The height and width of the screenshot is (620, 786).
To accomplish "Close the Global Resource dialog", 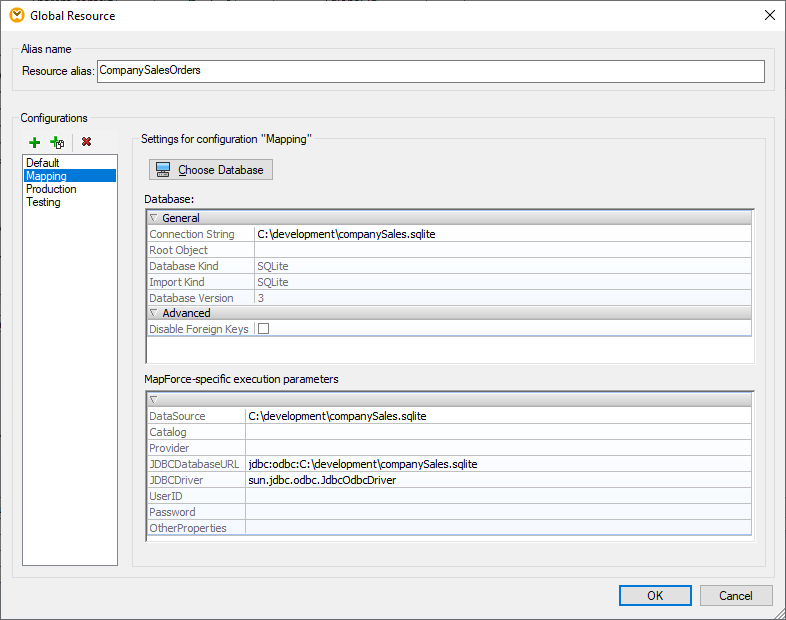I will [x=769, y=15].
